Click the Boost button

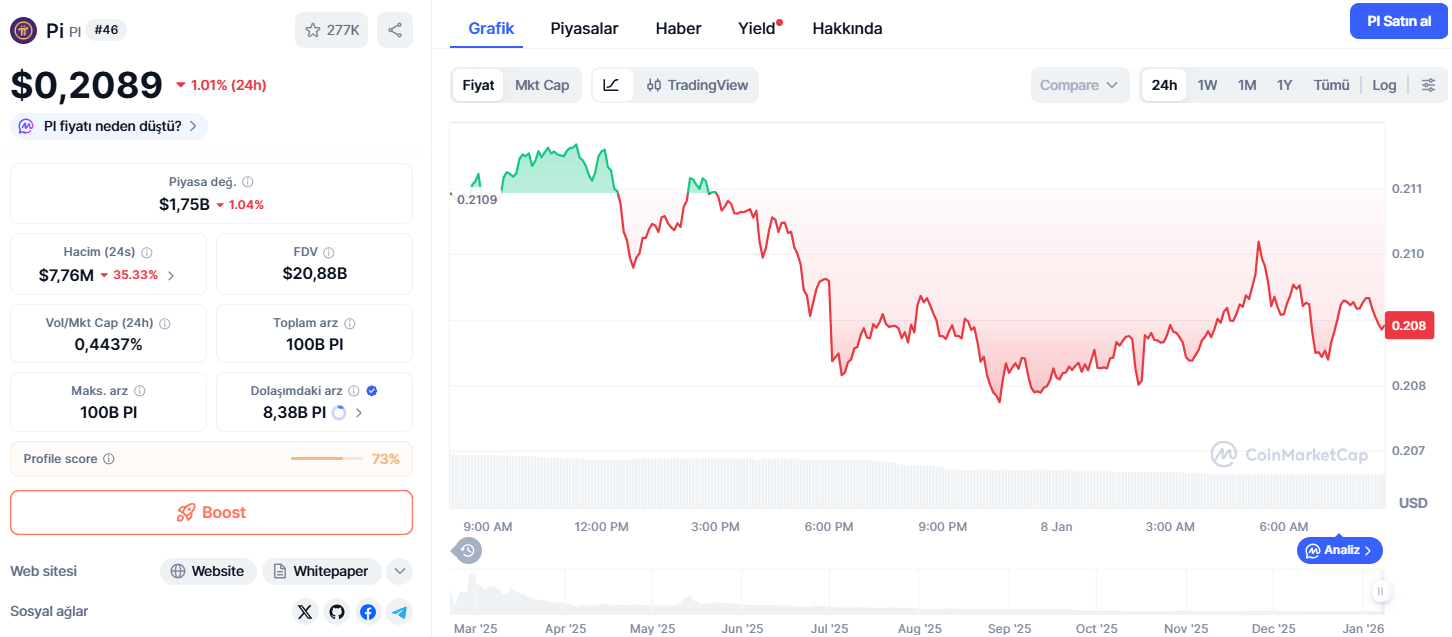tap(211, 512)
